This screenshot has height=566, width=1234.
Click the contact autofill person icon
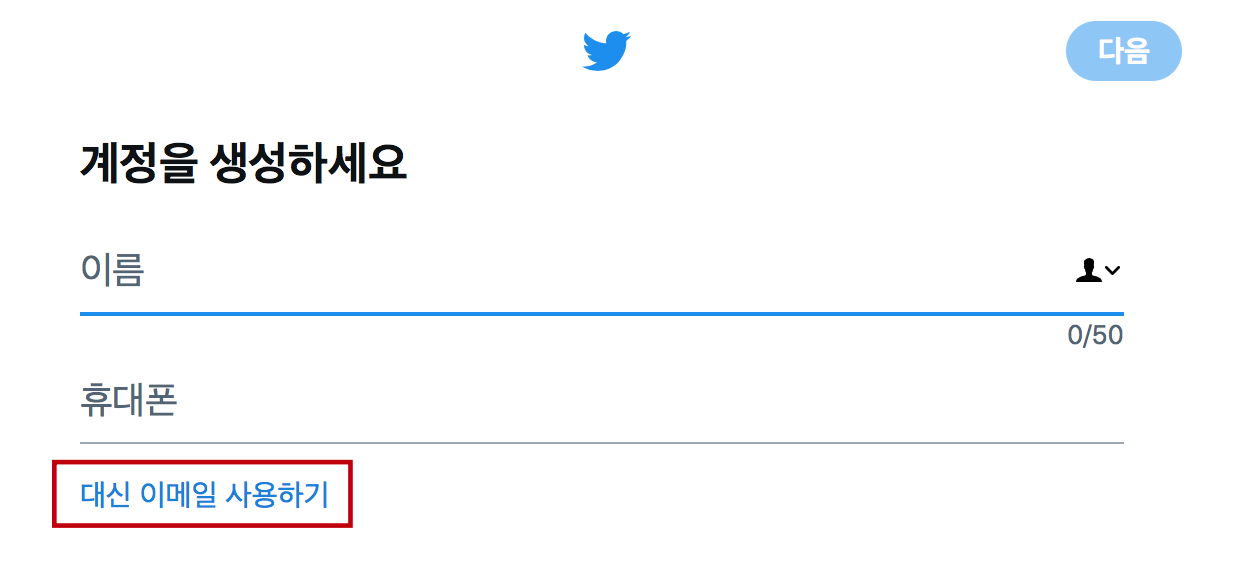click(x=1088, y=270)
